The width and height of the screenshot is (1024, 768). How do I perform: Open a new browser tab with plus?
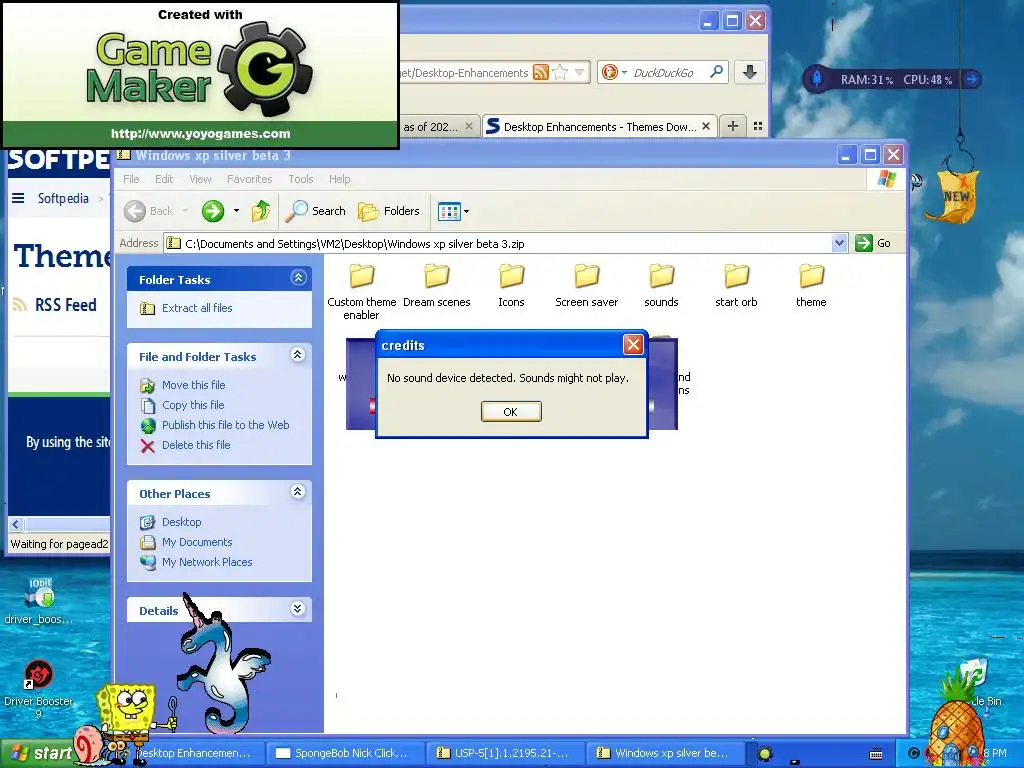733,126
